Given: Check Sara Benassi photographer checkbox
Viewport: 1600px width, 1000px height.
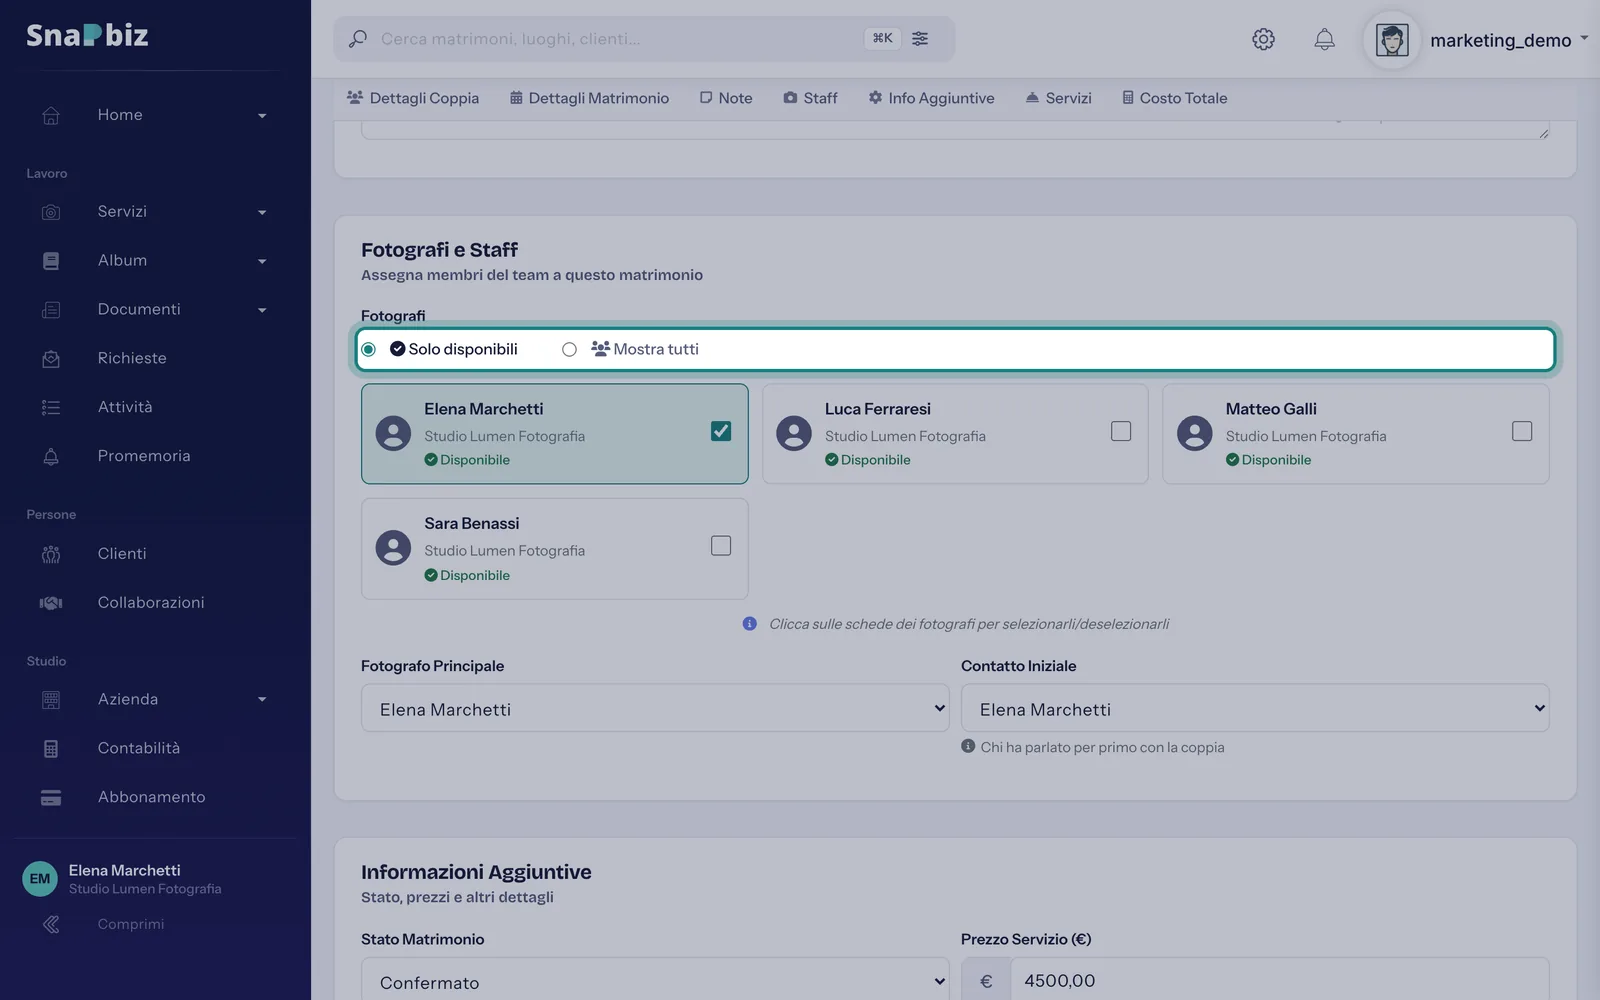Looking at the screenshot, I should pos(721,546).
